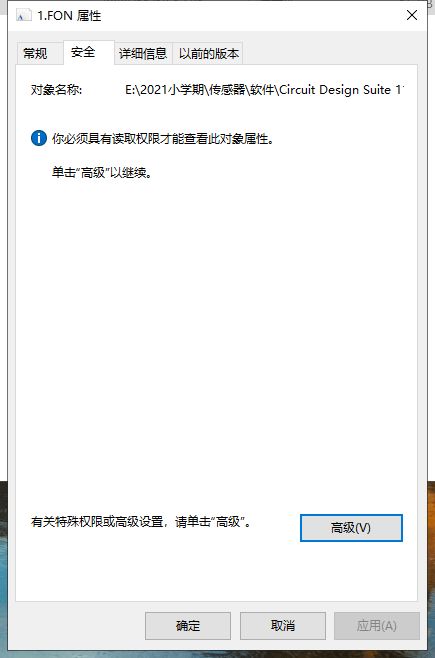Click the message 你必须具有读取权限才能查看此对象属性
Screen dimensions: 435x658
point(163,138)
